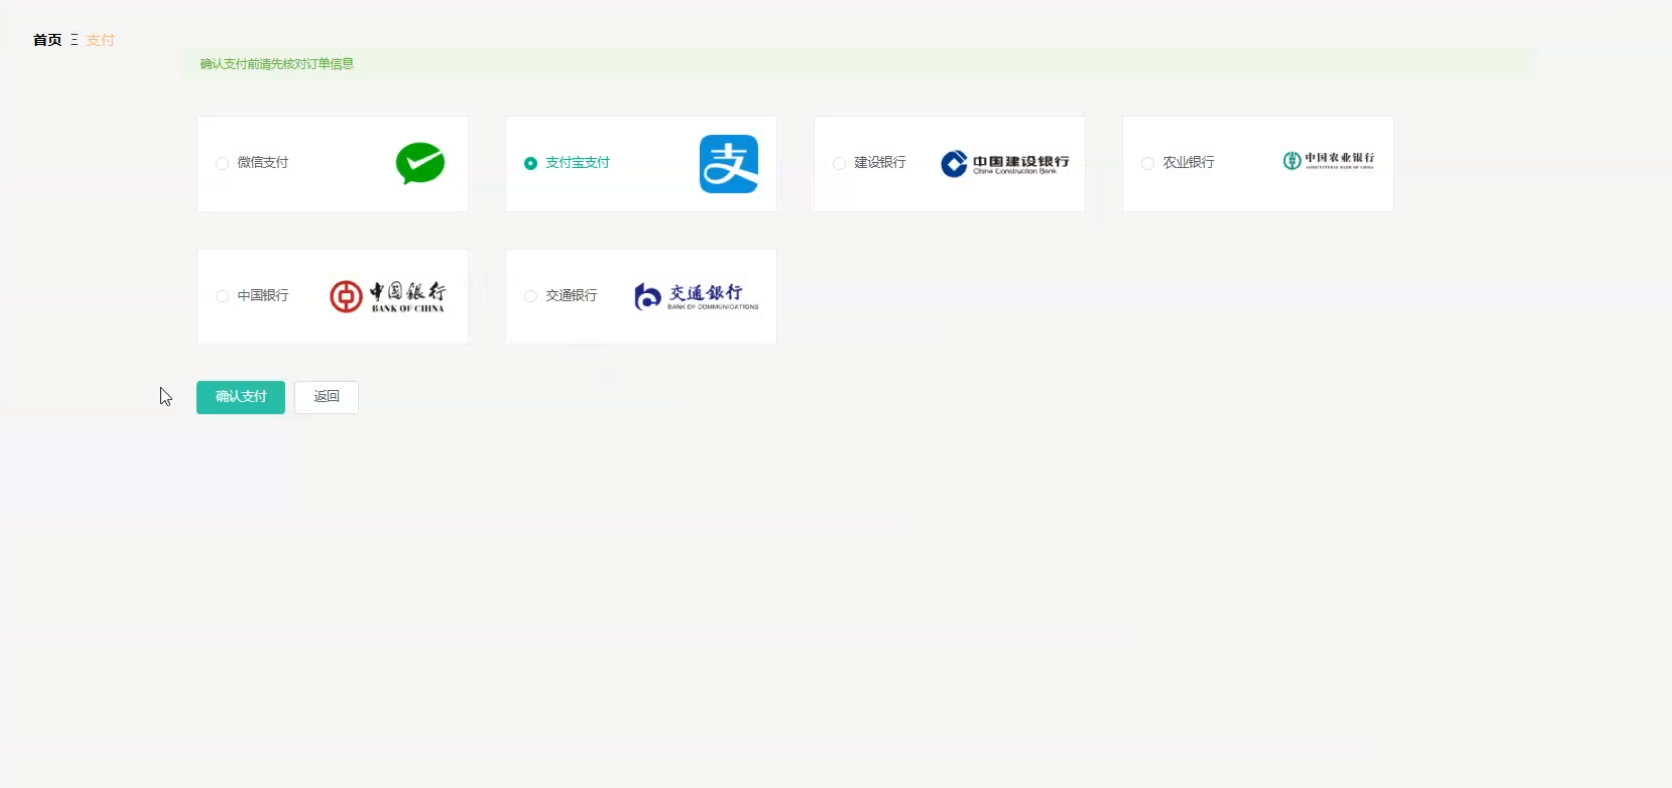The image size is (1672, 788).
Task: Open the 首页 breadcrumb link
Action: tap(47, 40)
